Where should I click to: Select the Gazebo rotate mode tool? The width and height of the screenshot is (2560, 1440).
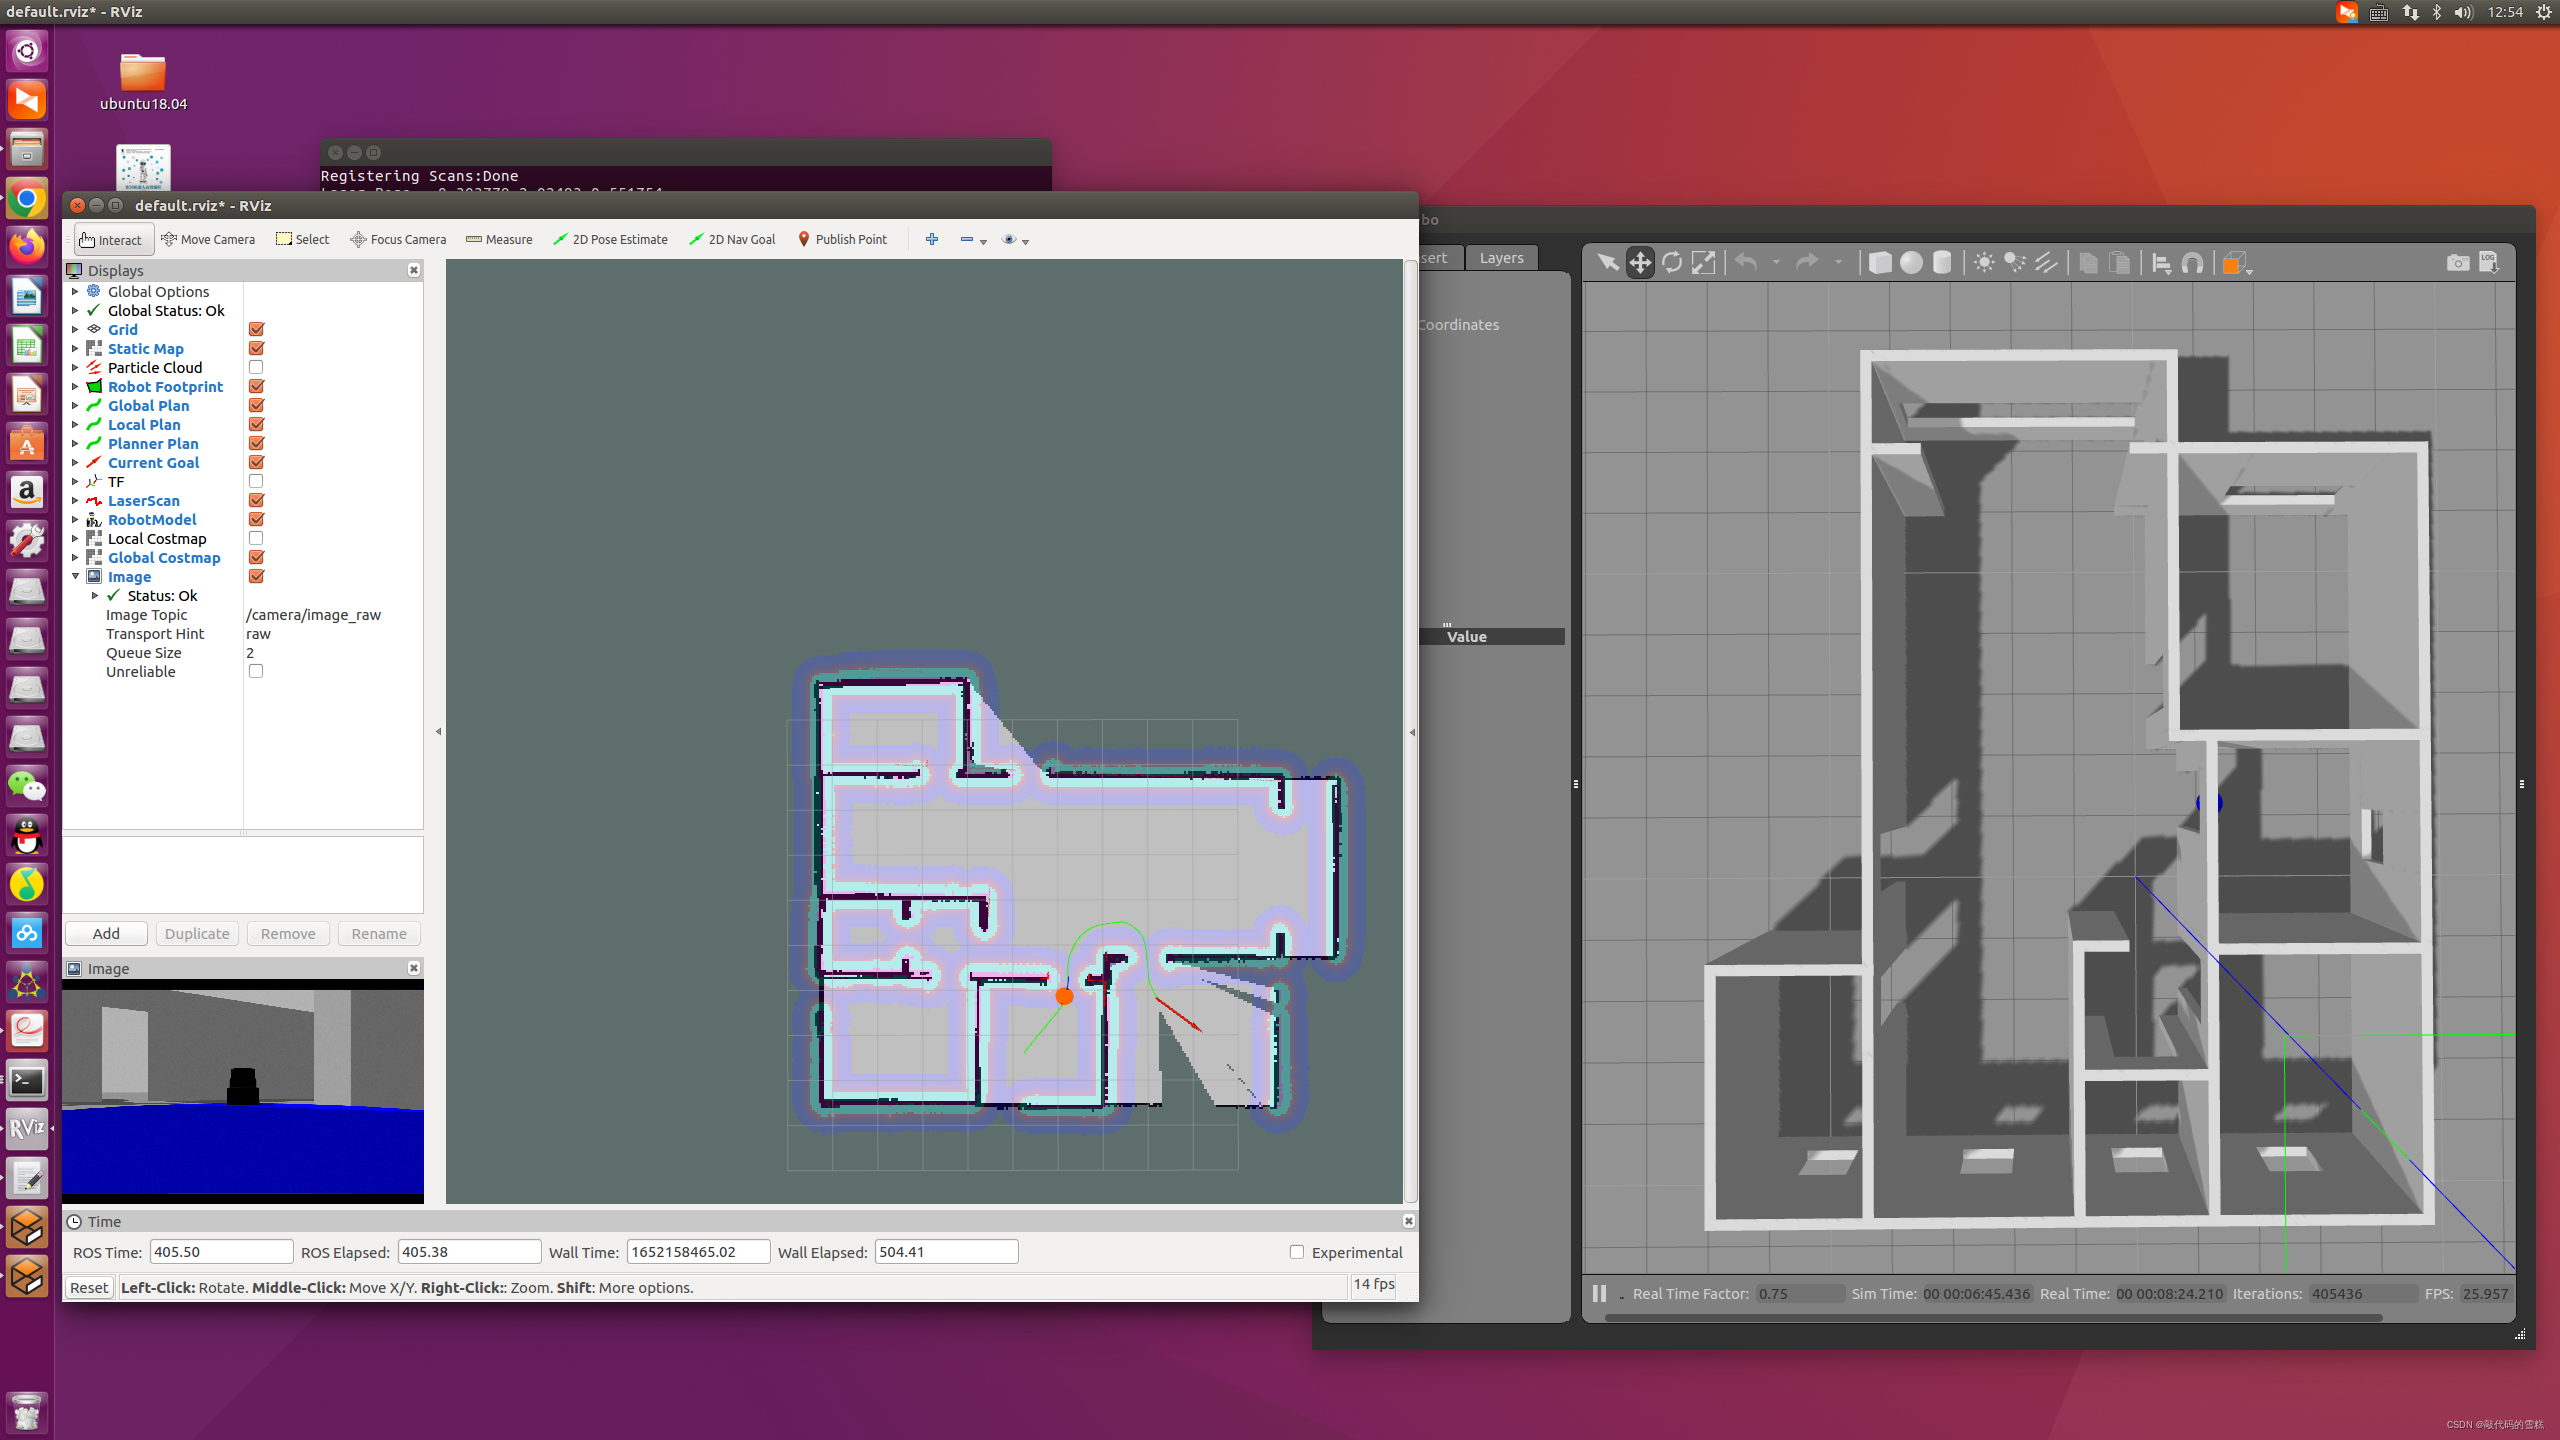pos(1672,263)
